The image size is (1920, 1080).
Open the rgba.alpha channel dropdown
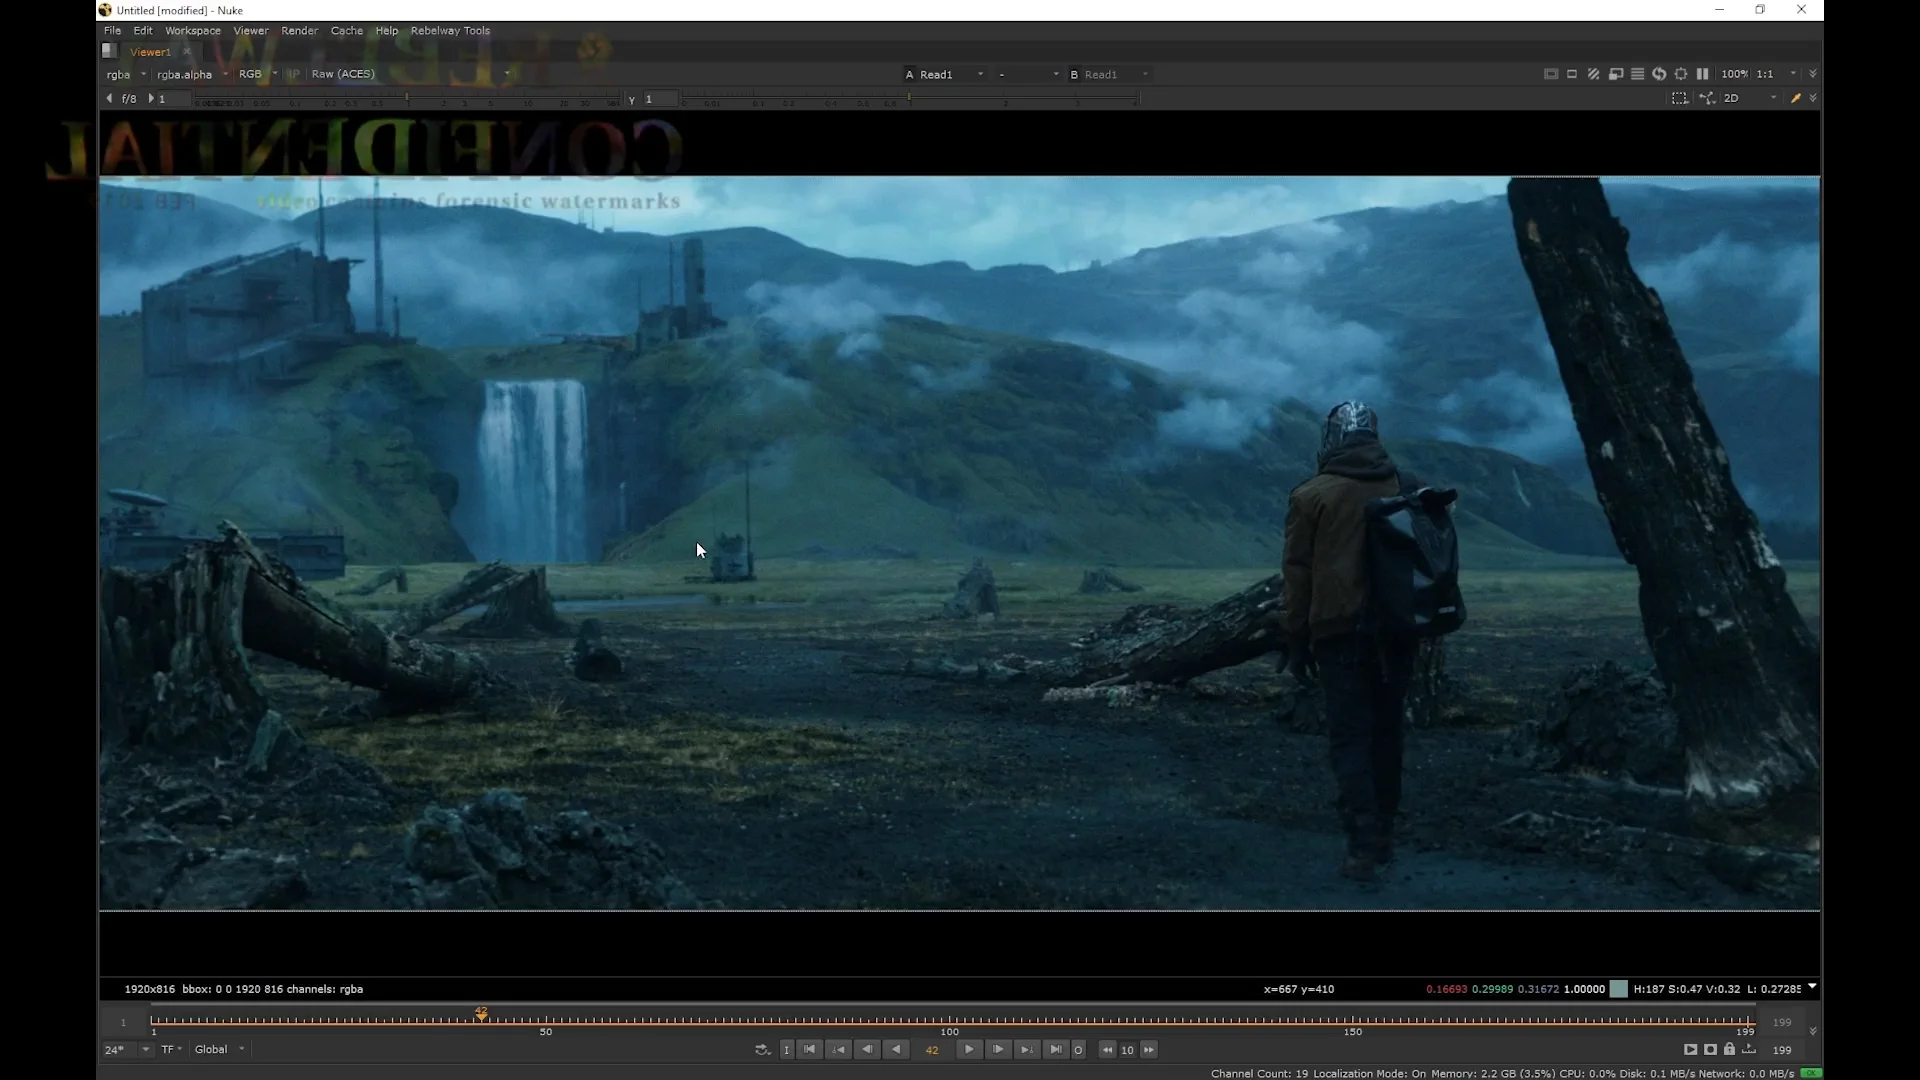(x=192, y=74)
